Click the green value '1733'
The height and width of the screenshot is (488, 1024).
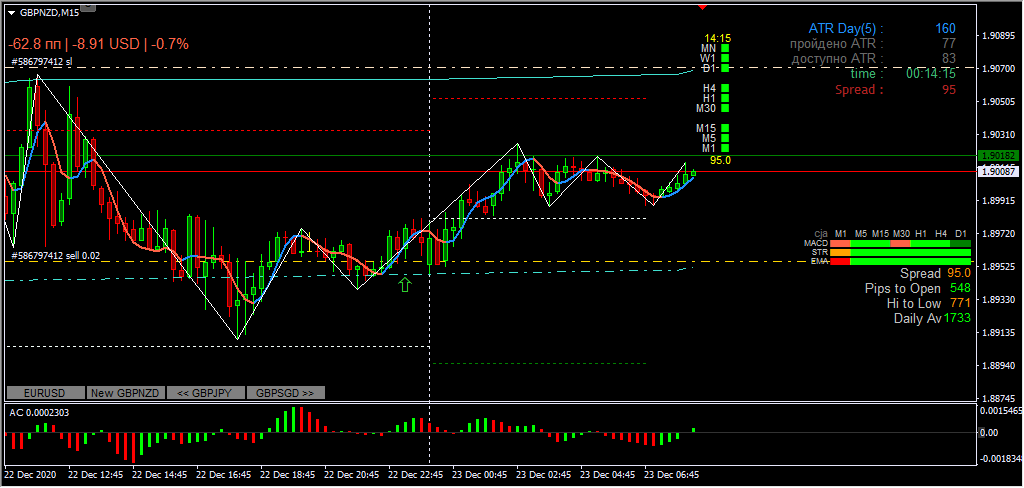pos(957,319)
